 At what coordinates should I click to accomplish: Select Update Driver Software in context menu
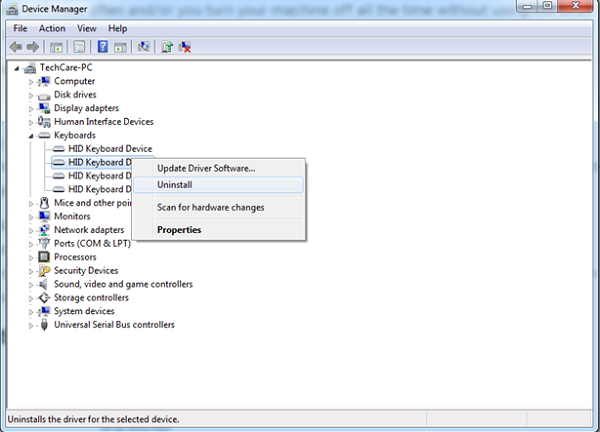click(206, 168)
